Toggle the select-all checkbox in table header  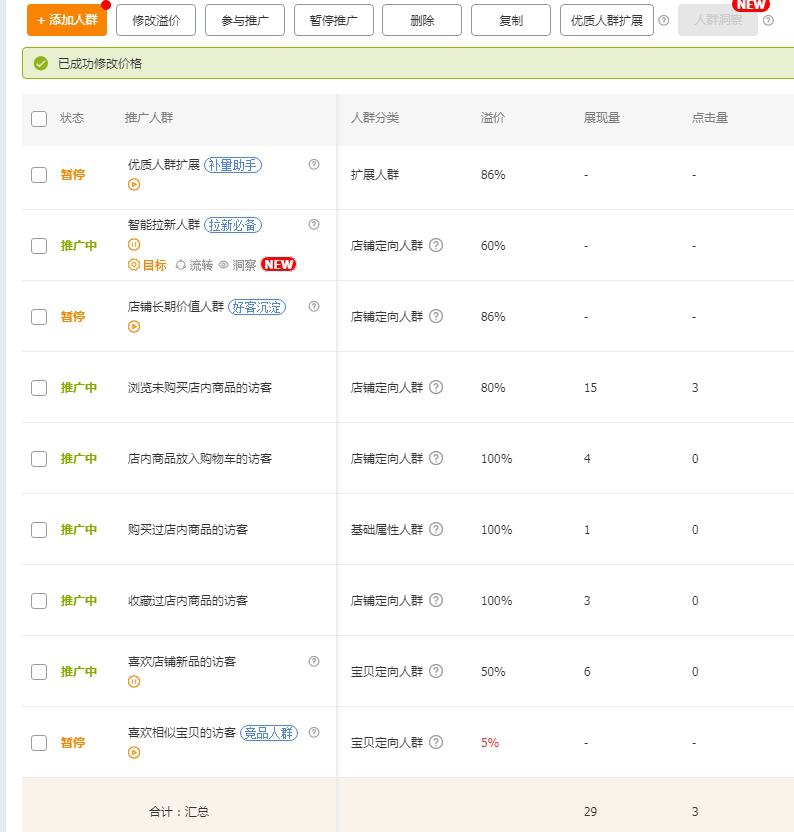pyautogui.click(x=39, y=119)
